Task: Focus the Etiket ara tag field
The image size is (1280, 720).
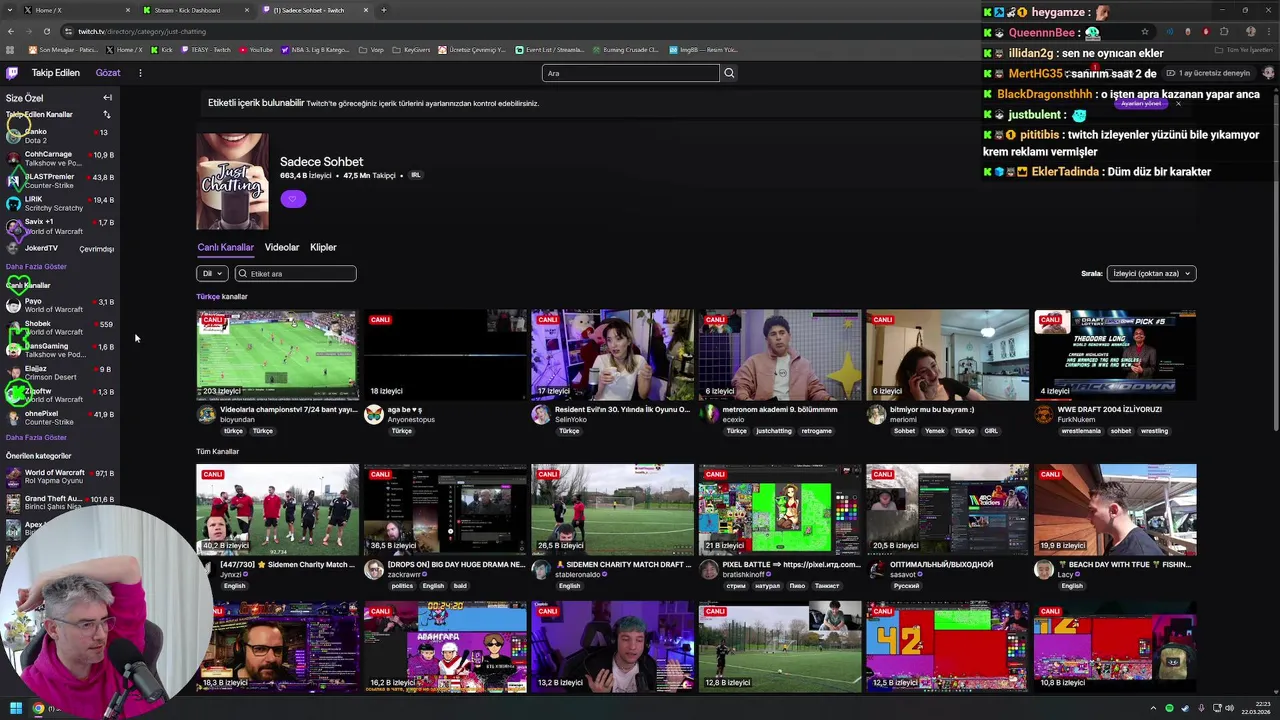Action: (295, 273)
